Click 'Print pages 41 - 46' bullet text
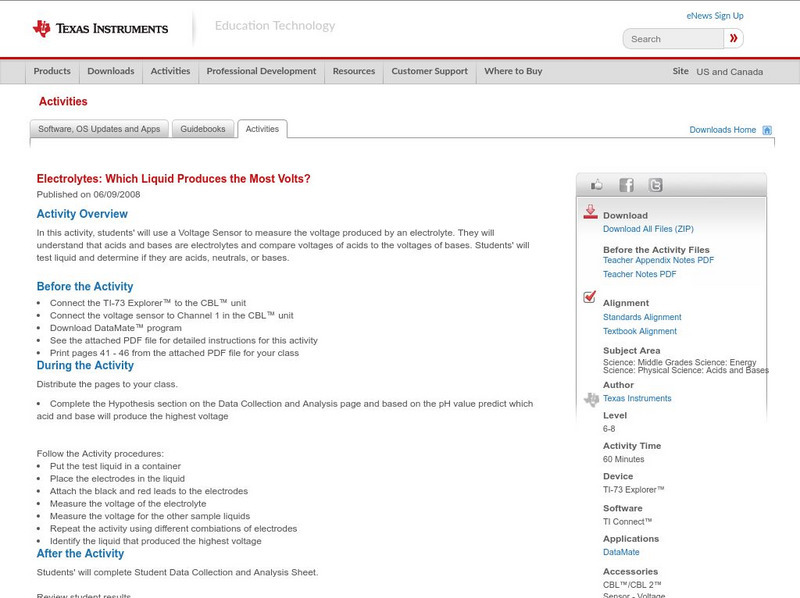The height and width of the screenshot is (598, 800). pos(174,353)
